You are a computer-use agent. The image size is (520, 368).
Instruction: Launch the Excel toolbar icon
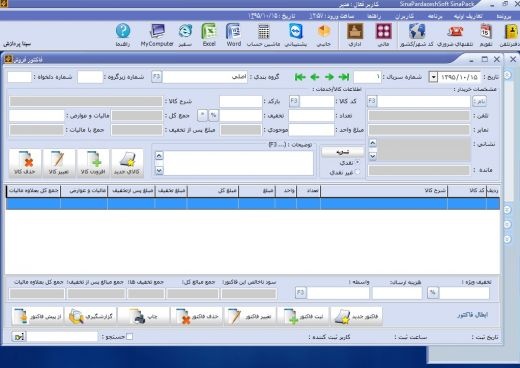point(209,35)
